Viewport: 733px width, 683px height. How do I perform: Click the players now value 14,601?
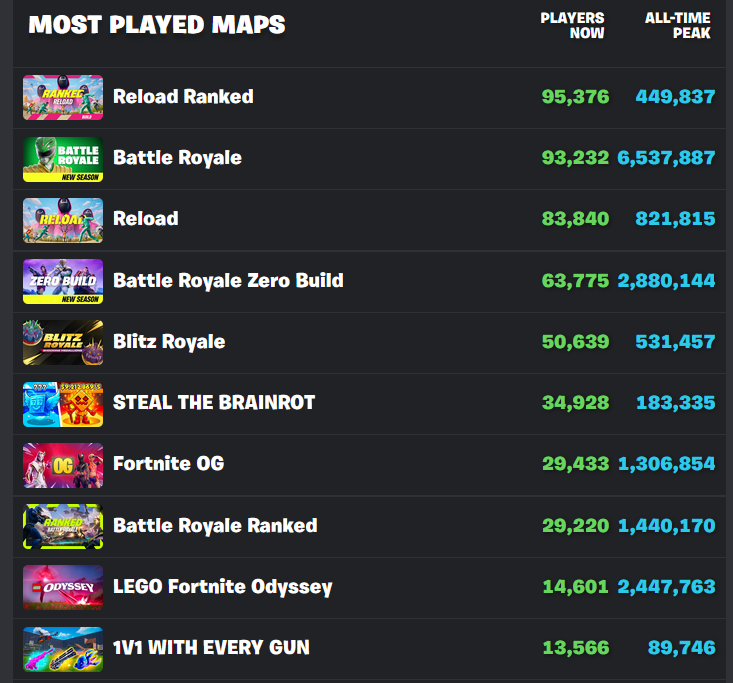click(x=575, y=587)
